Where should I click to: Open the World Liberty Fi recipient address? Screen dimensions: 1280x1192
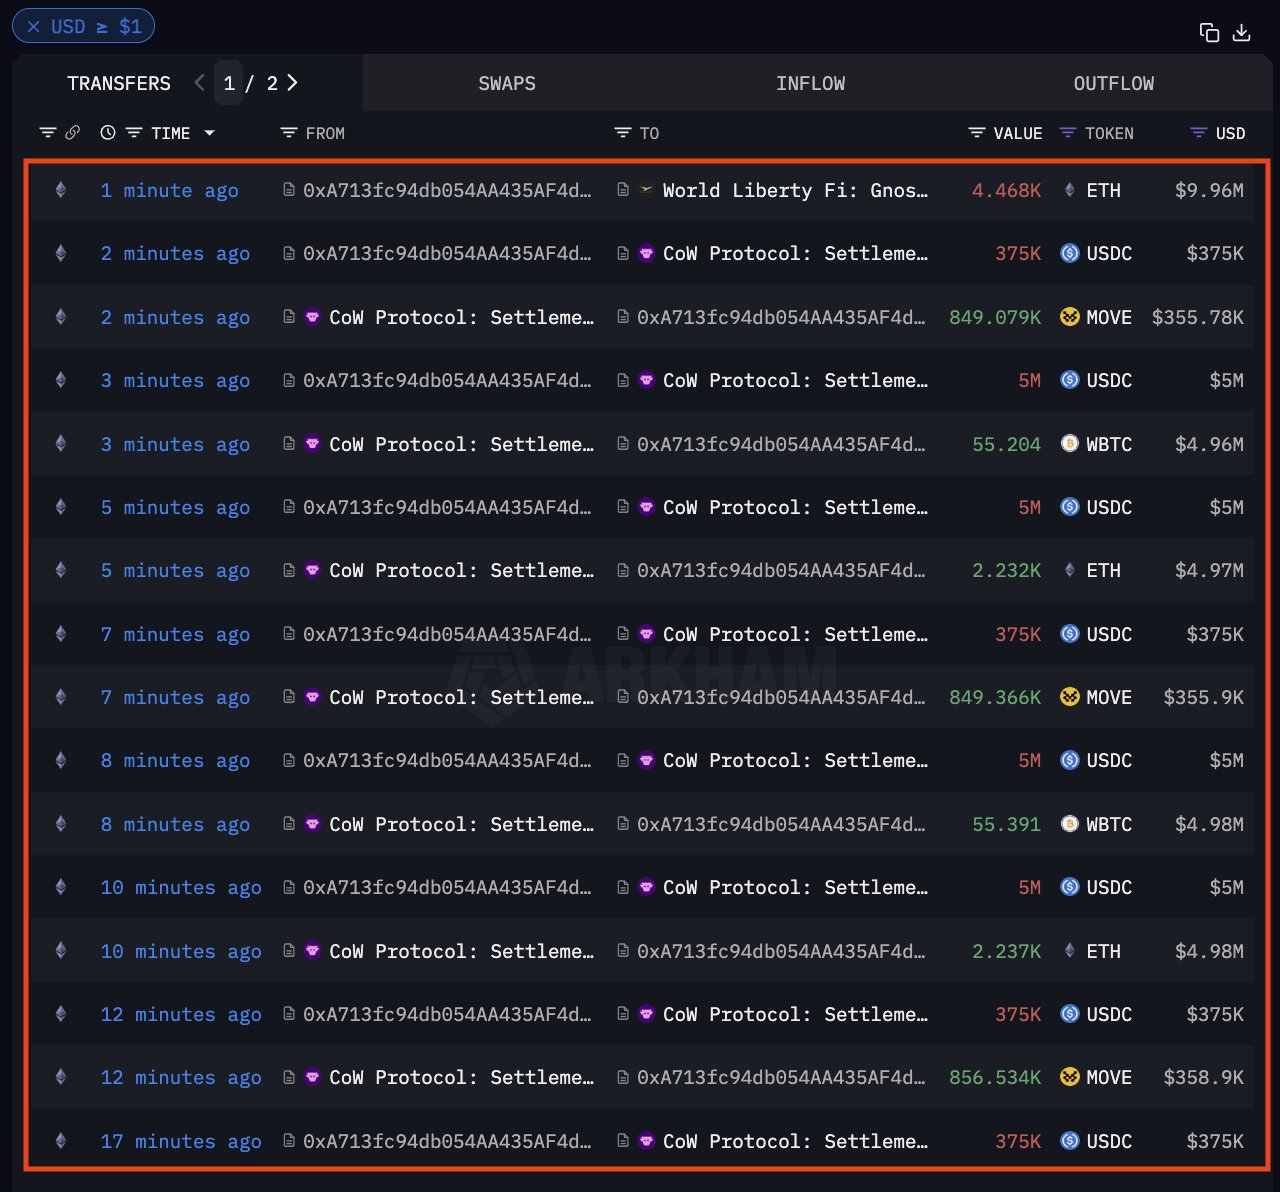(x=794, y=190)
